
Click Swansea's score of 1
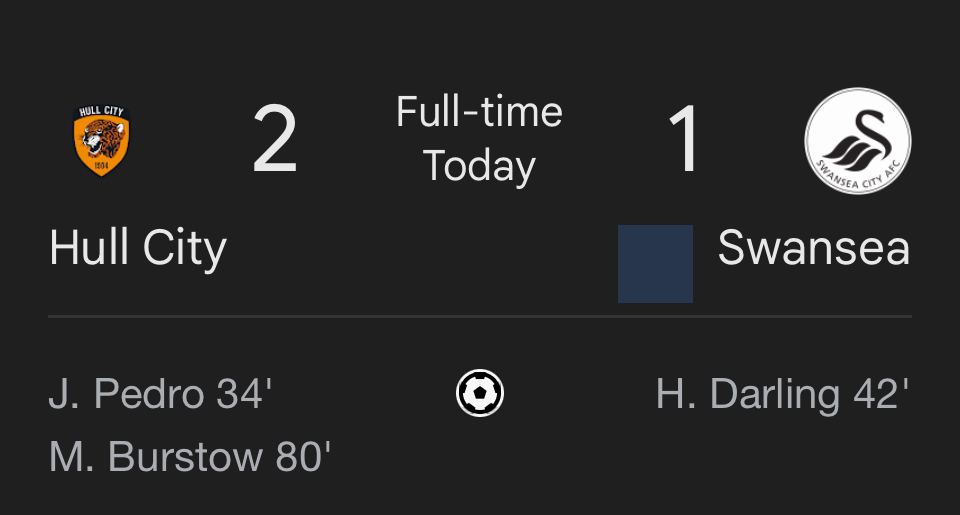[x=683, y=139]
